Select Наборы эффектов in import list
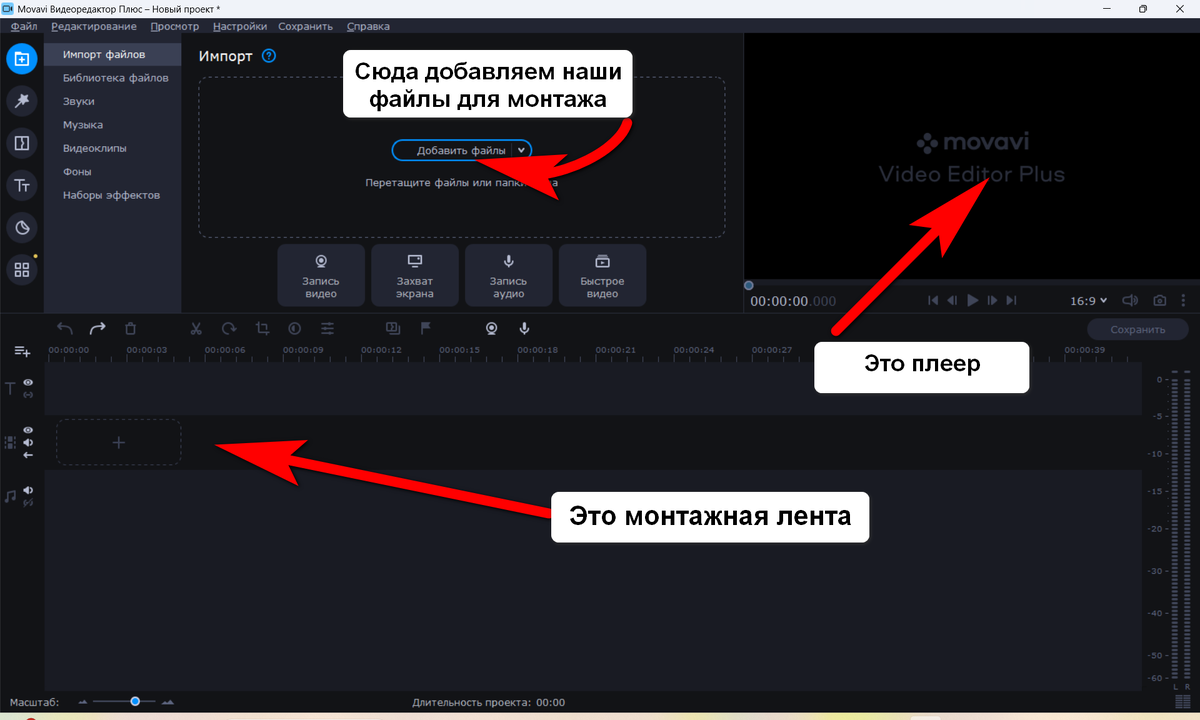1200x720 pixels. [x=113, y=195]
